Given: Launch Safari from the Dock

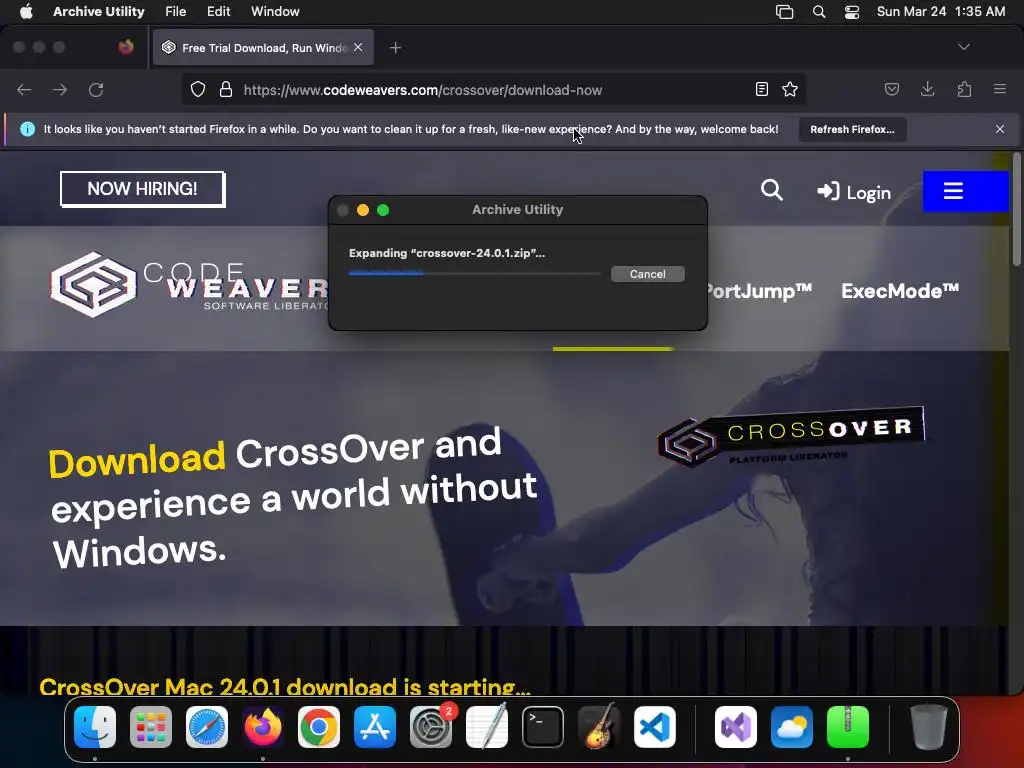Looking at the screenshot, I should [x=207, y=727].
